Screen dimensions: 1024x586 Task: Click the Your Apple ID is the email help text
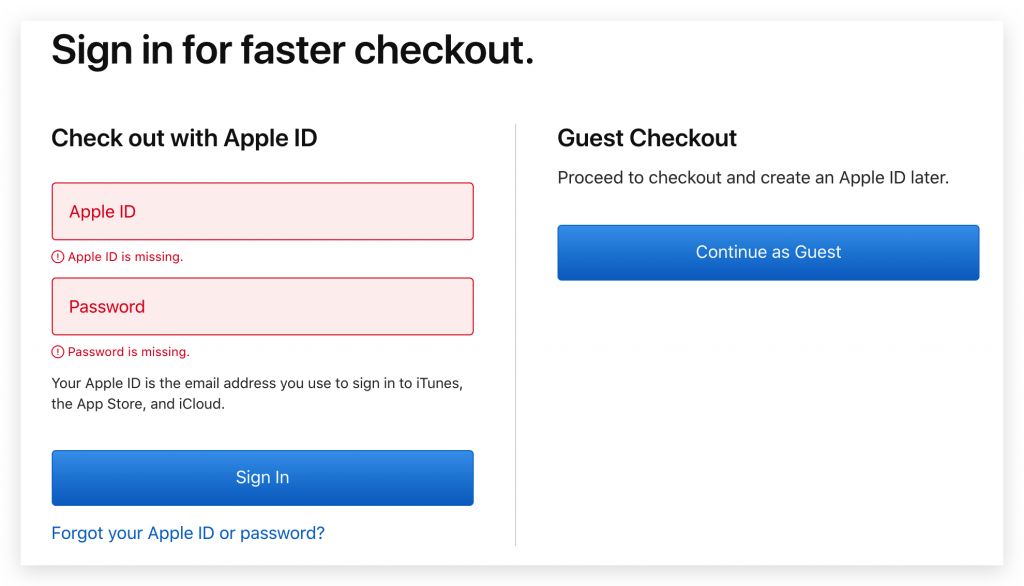point(257,393)
